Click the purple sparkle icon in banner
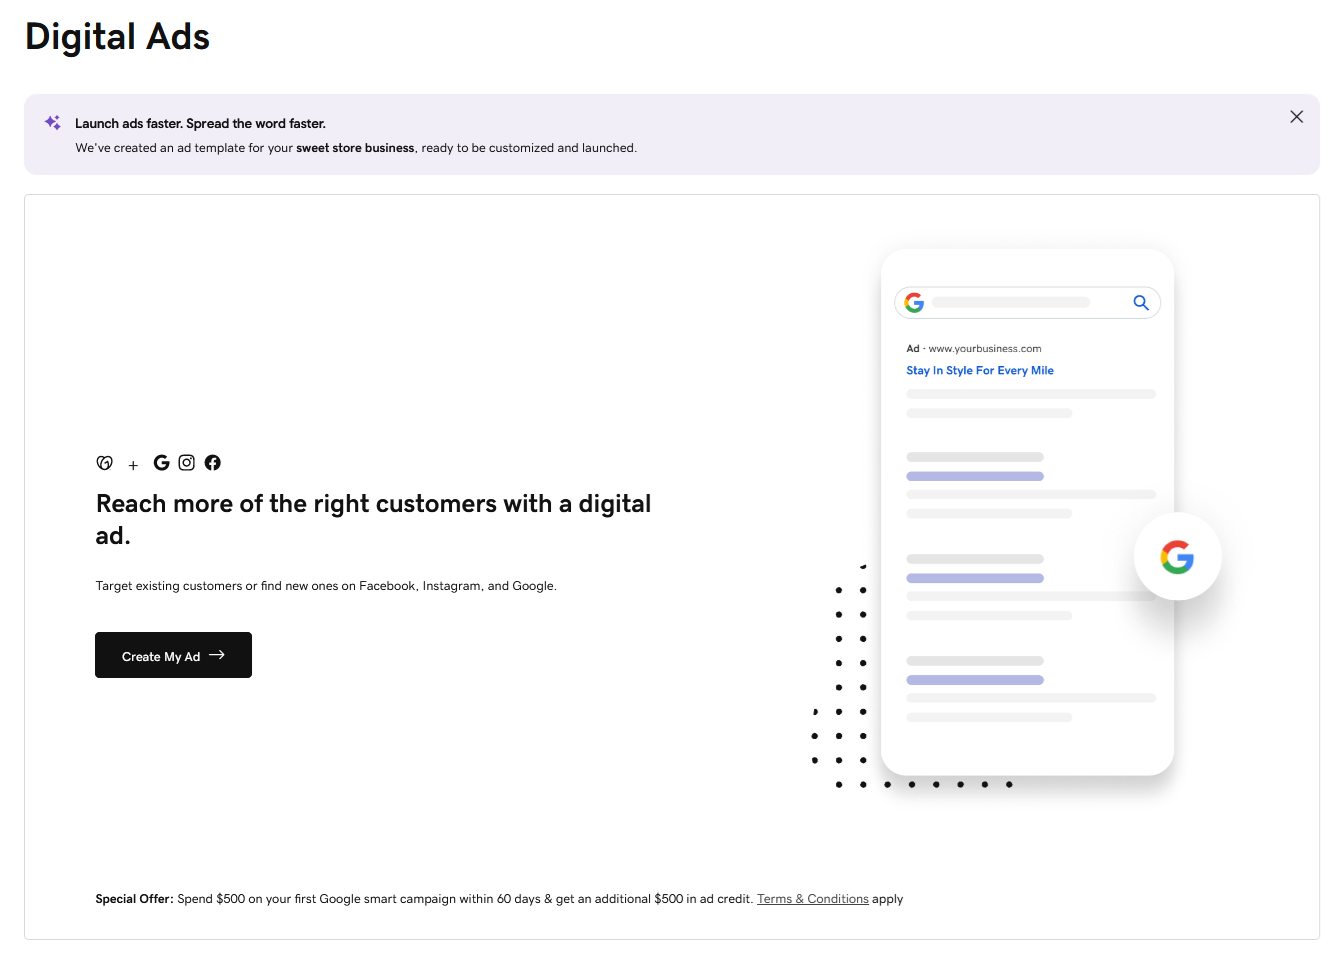The width and height of the screenshot is (1344, 959). pyautogui.click(x=53, y=123)
